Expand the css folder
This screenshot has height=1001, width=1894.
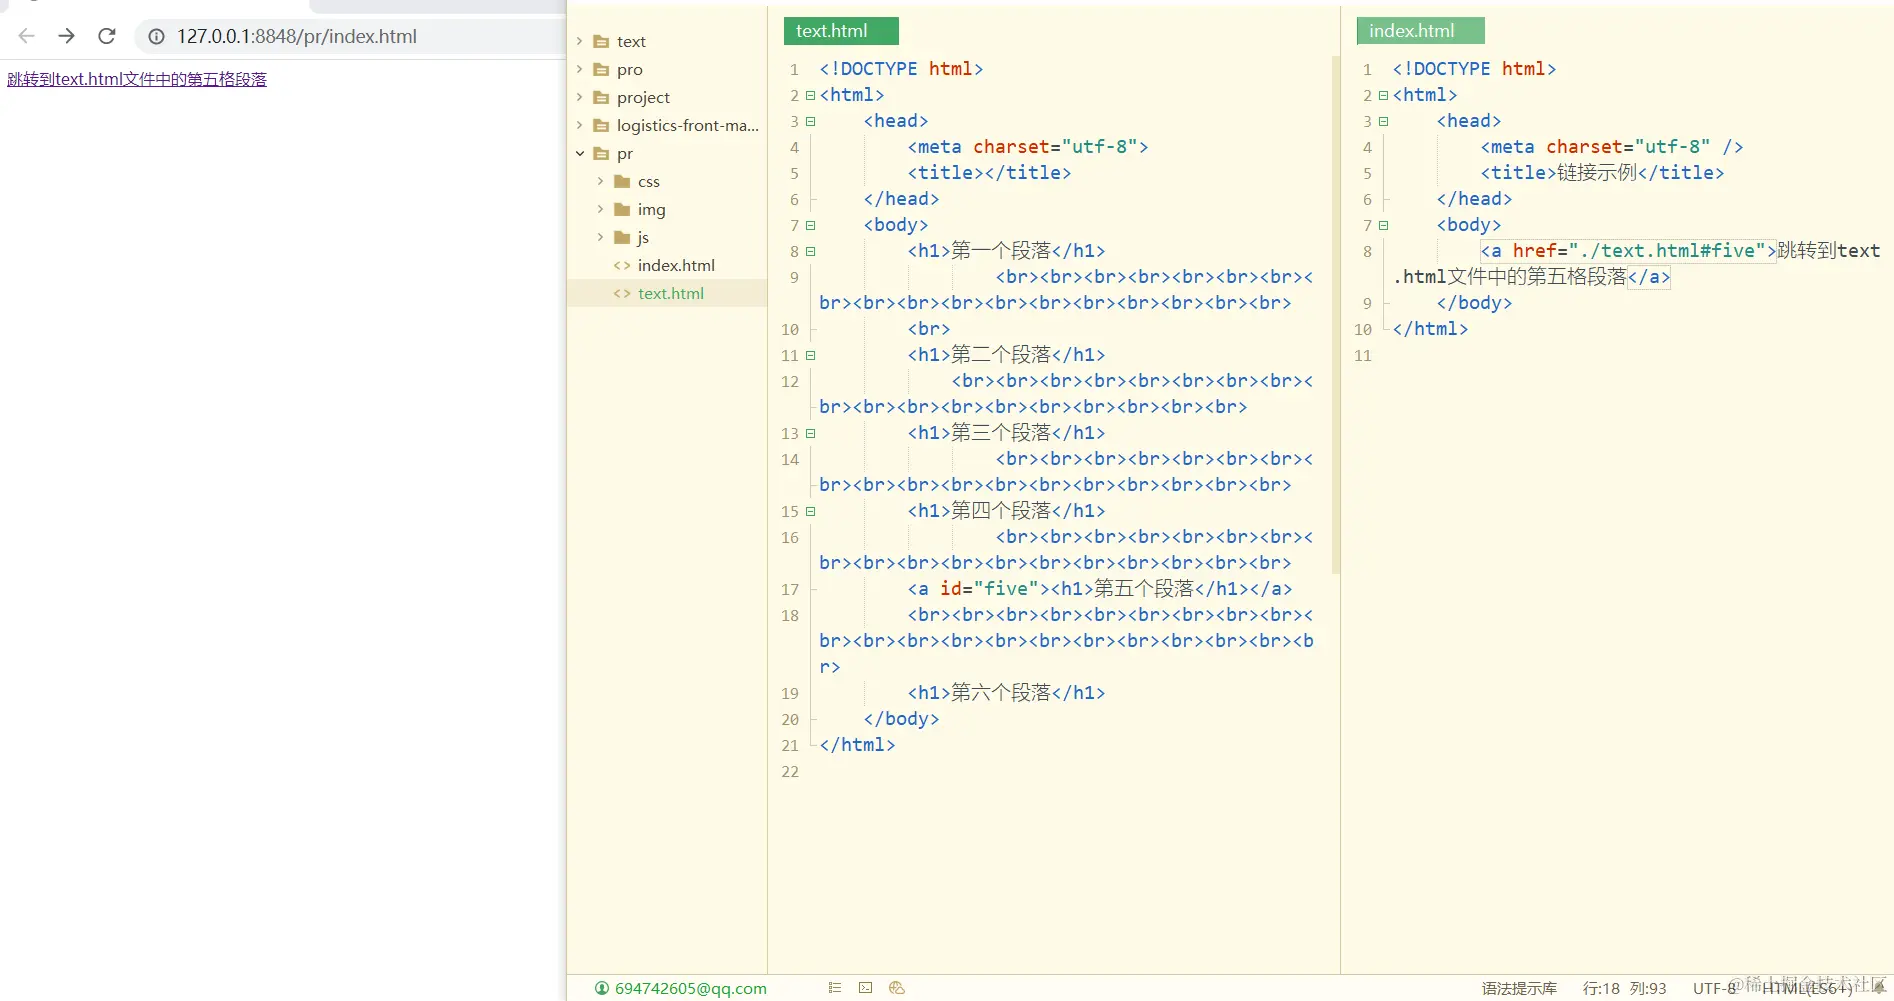[x=600, y=182]
